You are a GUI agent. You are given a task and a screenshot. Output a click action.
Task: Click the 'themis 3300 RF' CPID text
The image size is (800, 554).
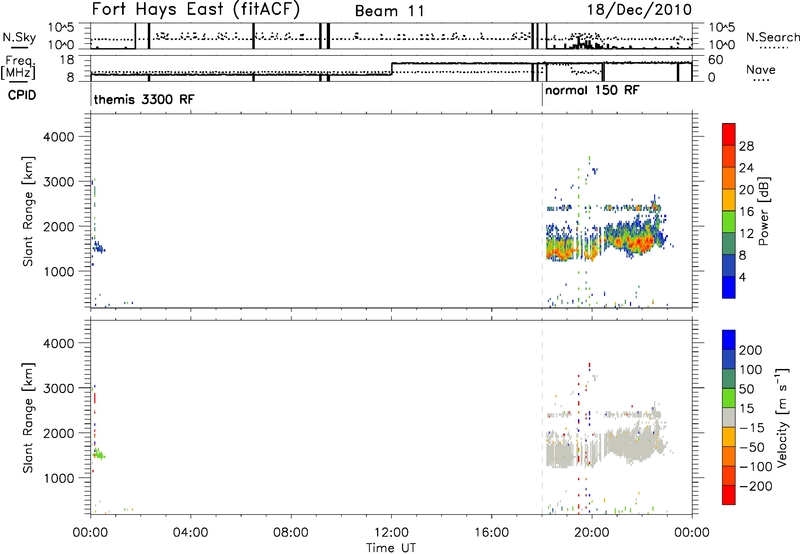(144, 99)
